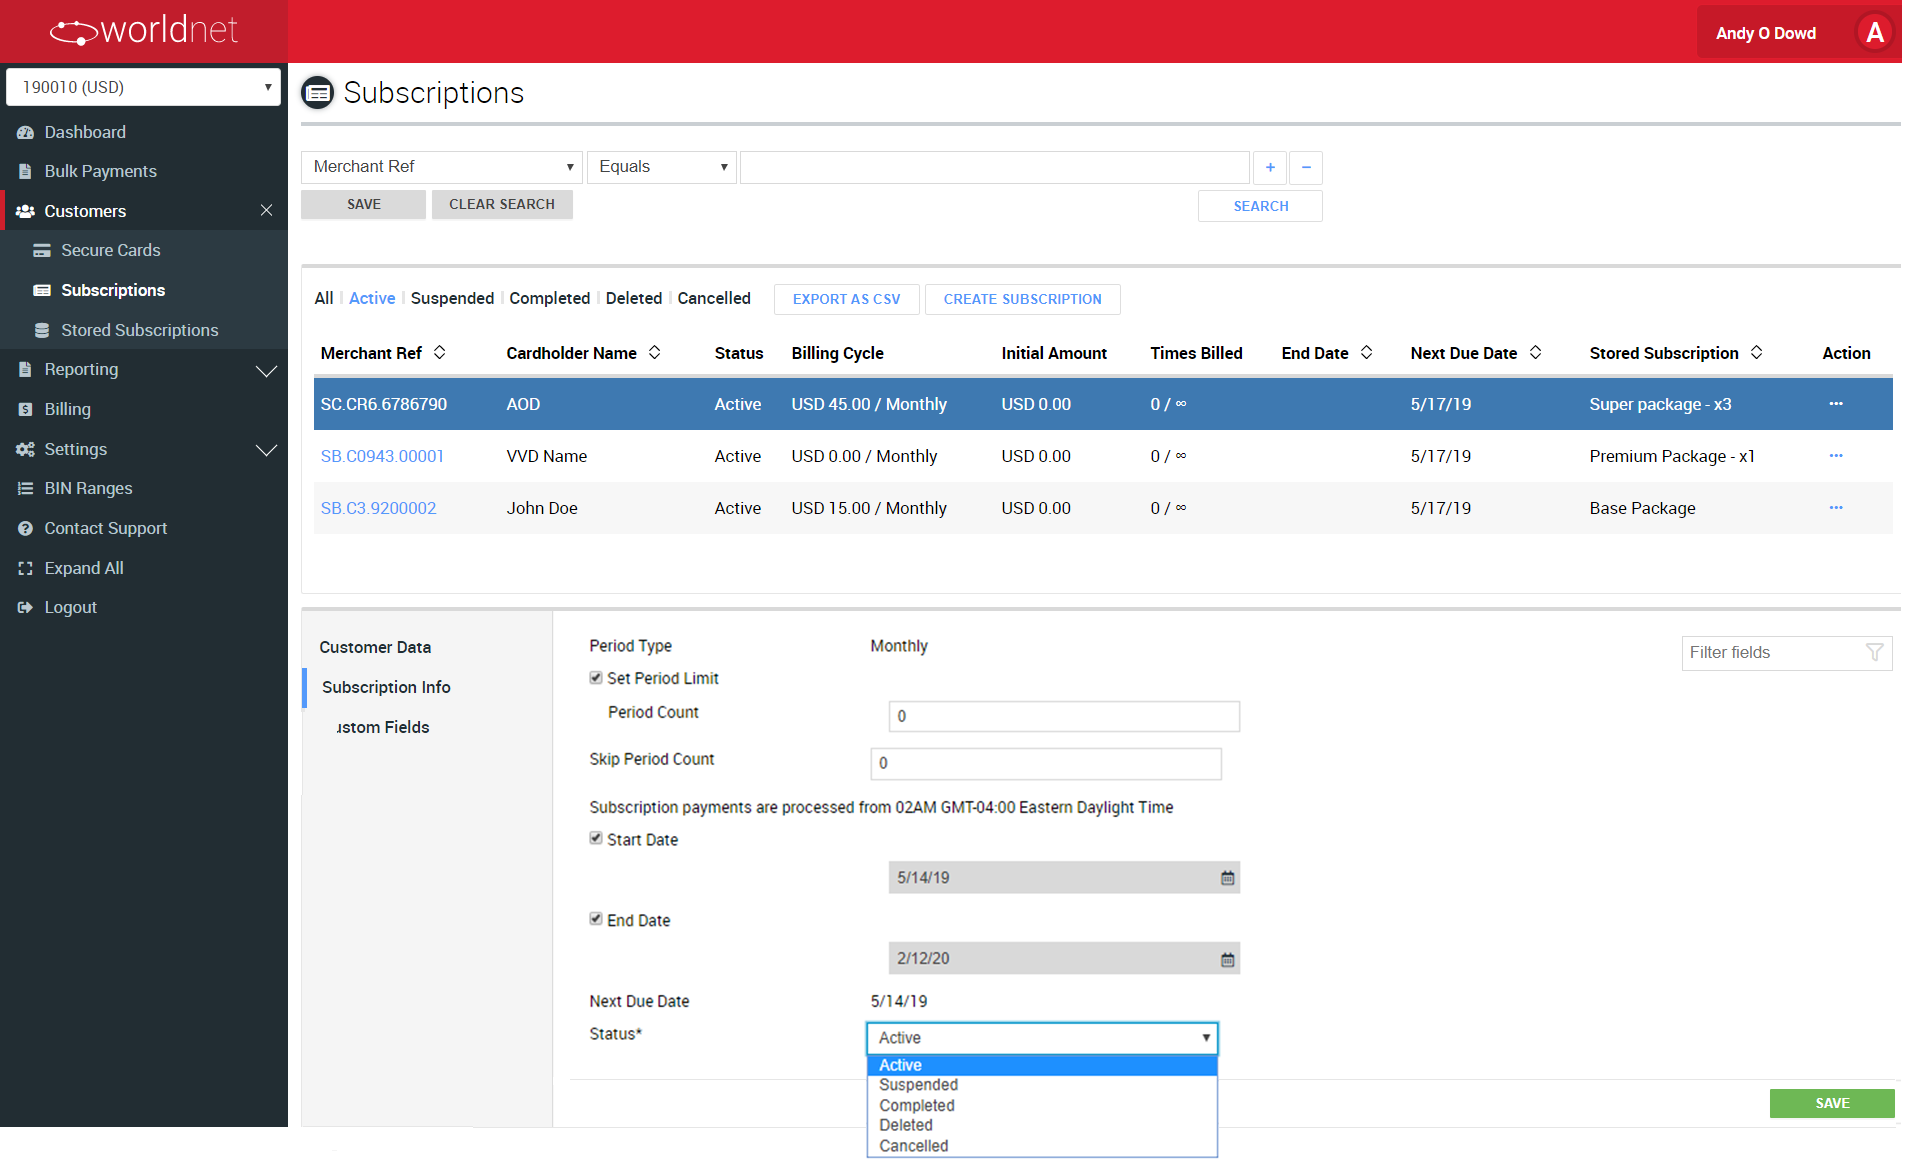The width and height of the screenshot is (1906, 1160).
Task: Open End Date calendar picker icon
Action: point(1227,960)
